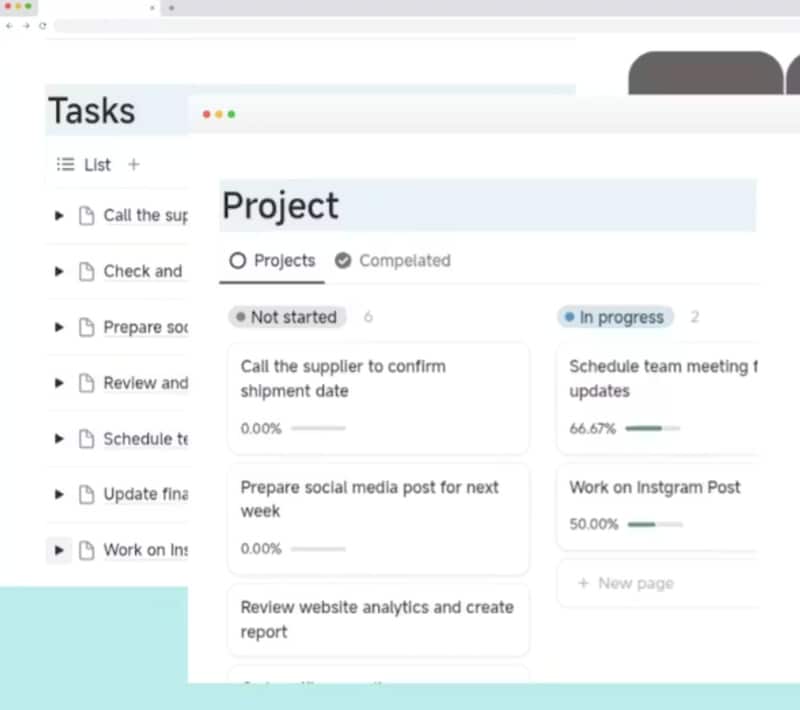Click page icon beside 'Check and' task
The width and height of the screenshot is (800, 710).
coord(86,271)
